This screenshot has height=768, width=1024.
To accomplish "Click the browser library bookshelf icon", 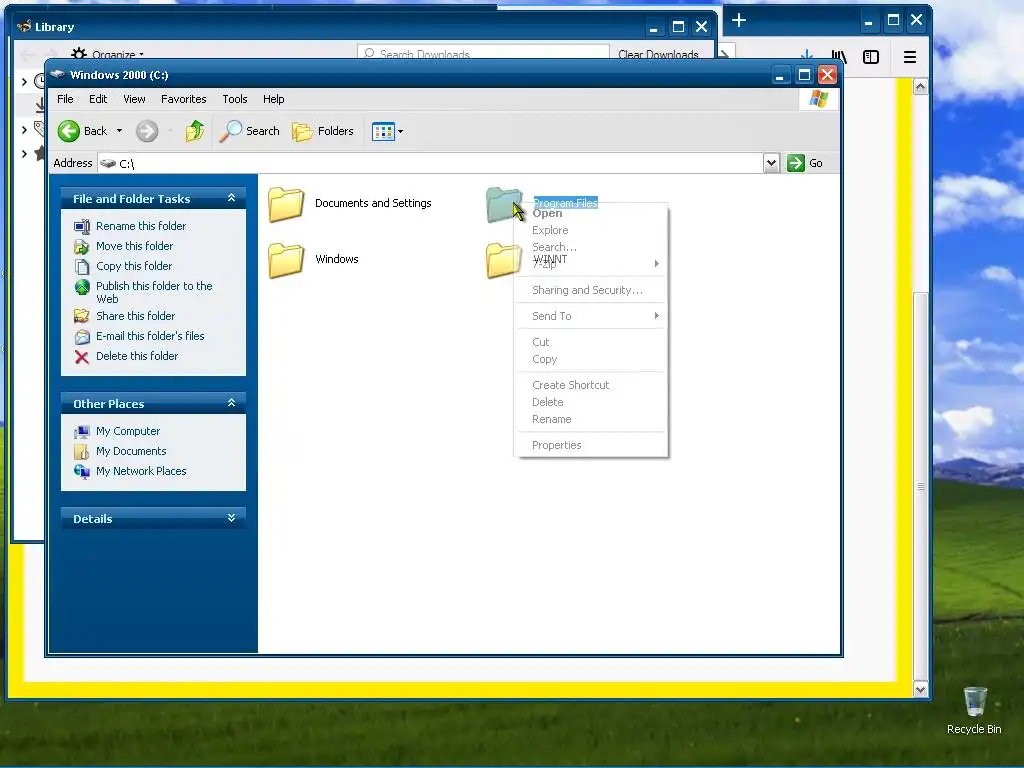I will click(x=839, y=57).
